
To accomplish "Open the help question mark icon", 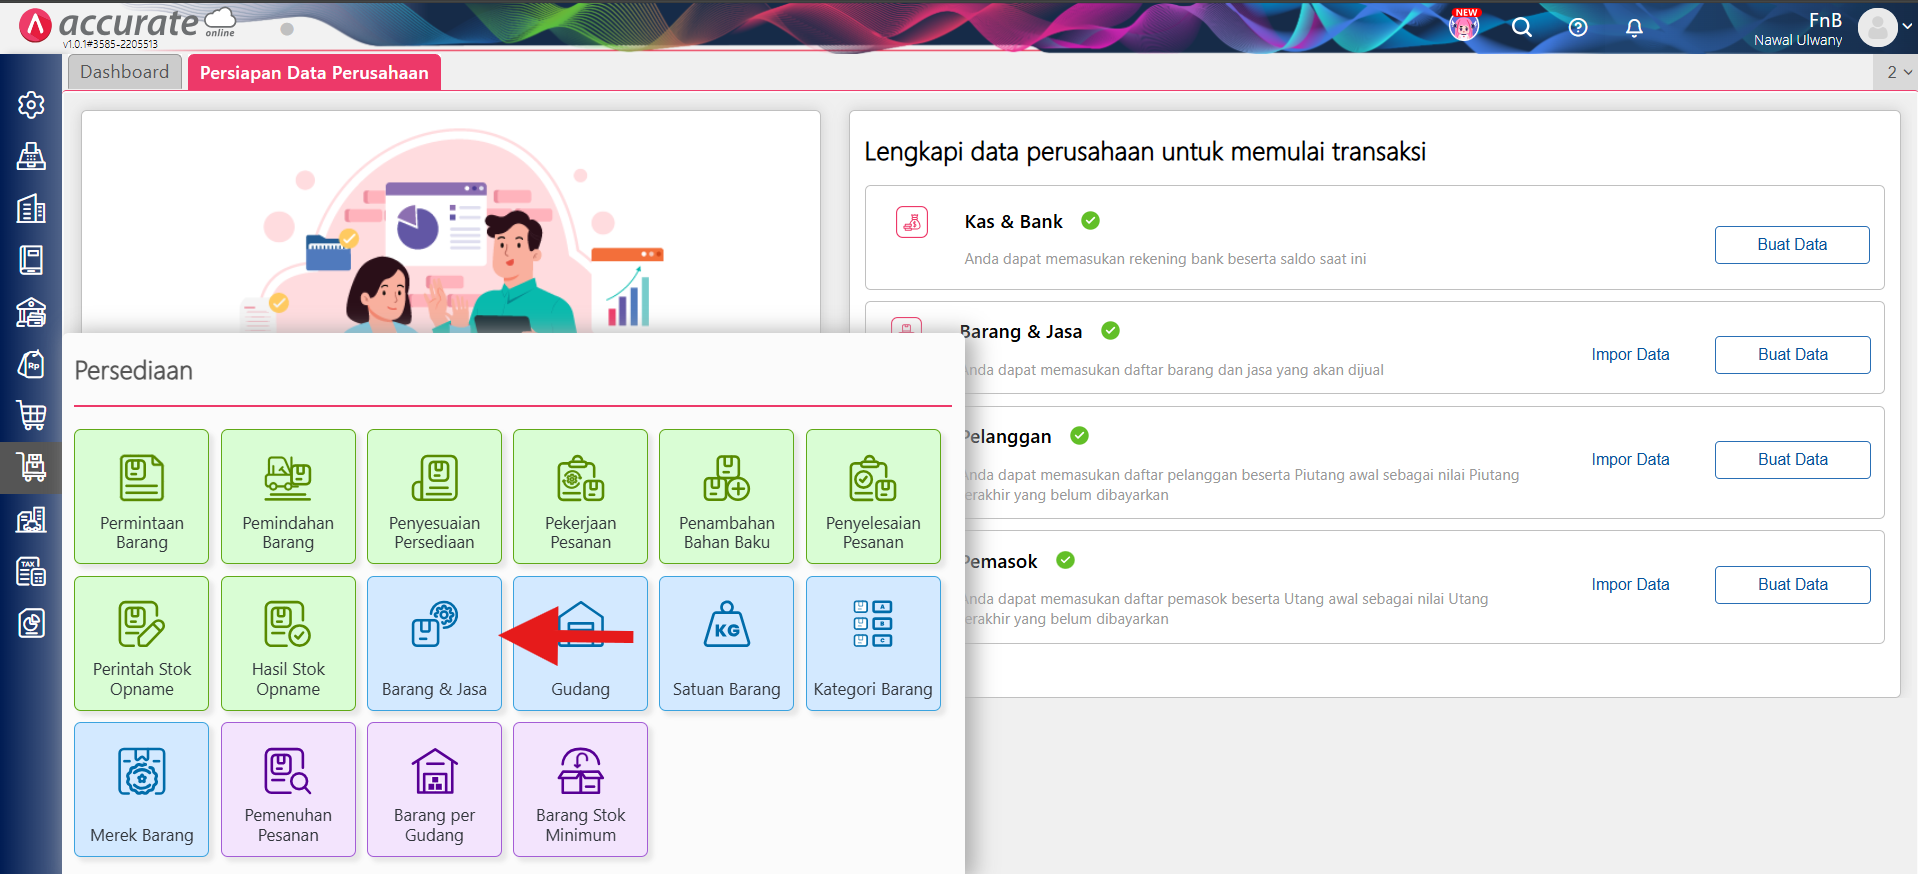I will (1578, 27).
